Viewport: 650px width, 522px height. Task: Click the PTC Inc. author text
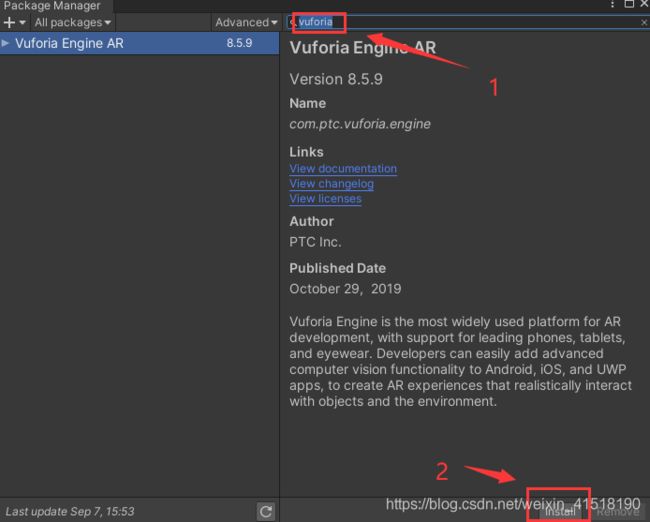click(x=315, y=242)
